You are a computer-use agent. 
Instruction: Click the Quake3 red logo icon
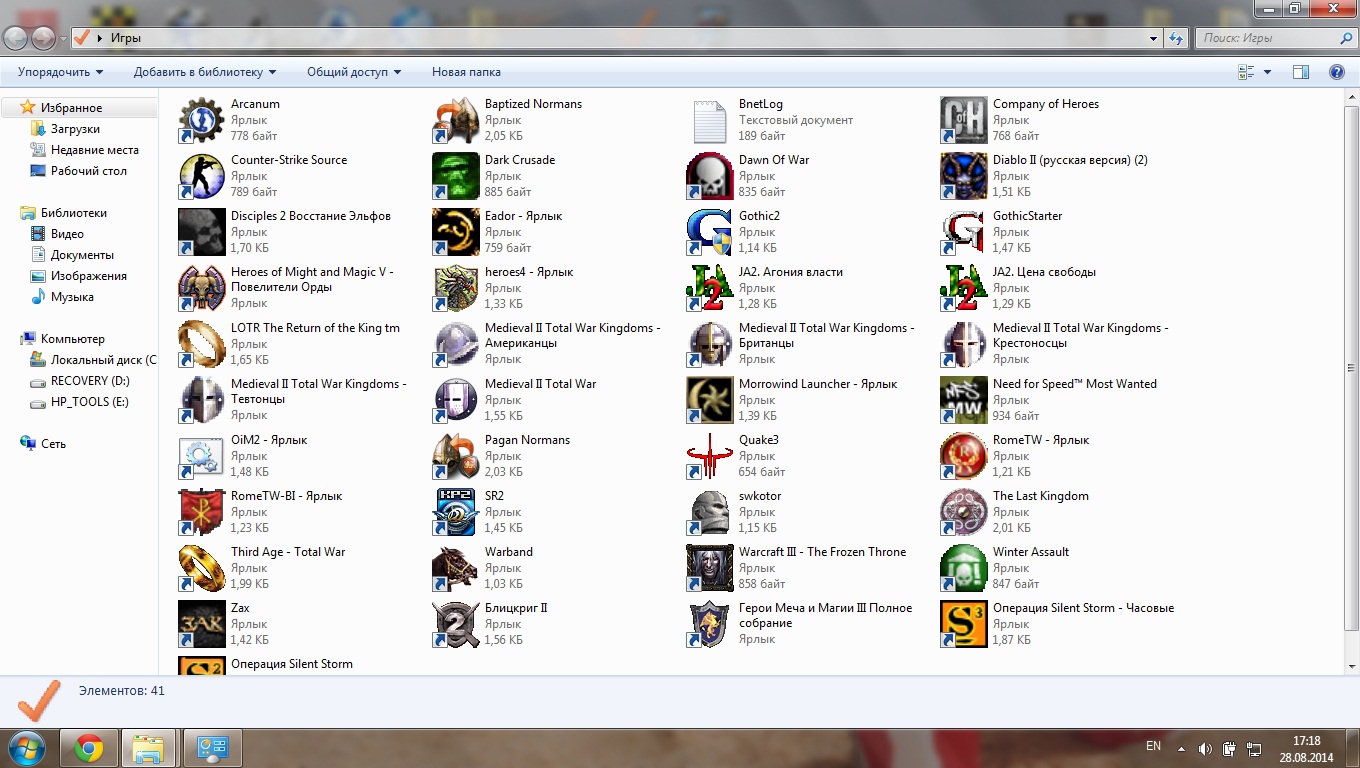[710, 456]
